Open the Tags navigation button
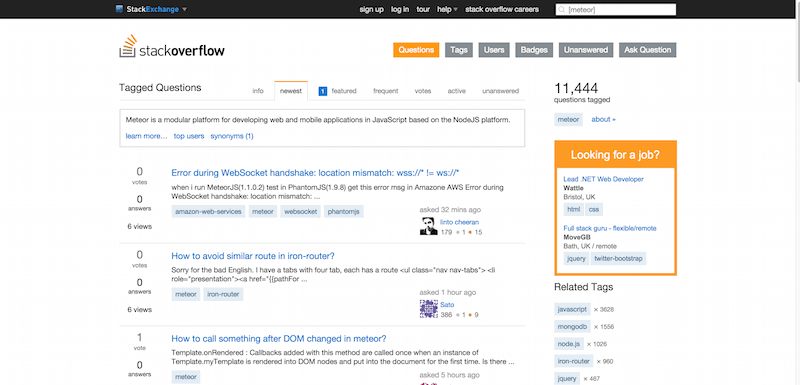 click(x=459, y=50)
